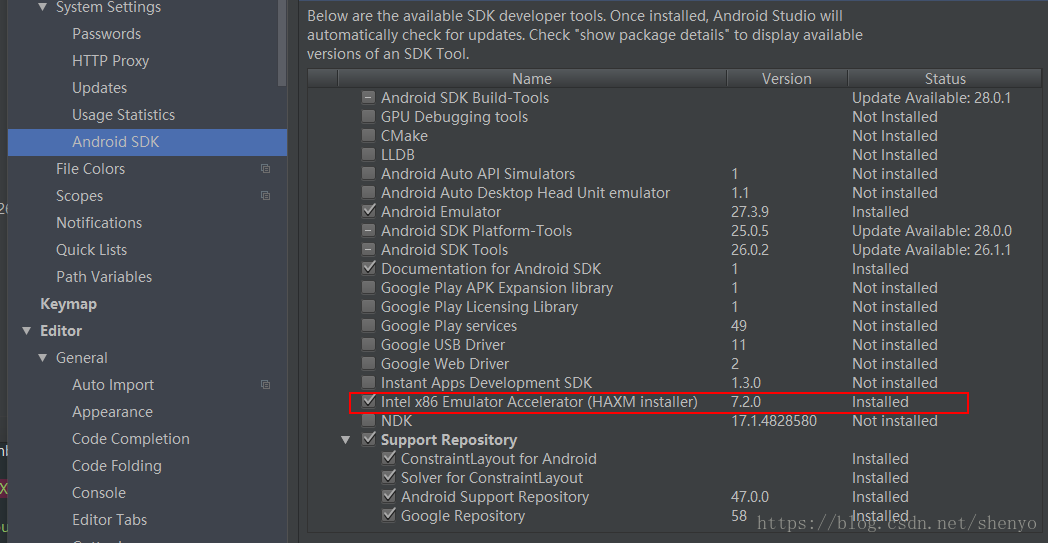Viewport: 1048px width, 543px height.
Task: Toggle Android SDK Platform-Tools checkbox
Action: coord(368,231)
